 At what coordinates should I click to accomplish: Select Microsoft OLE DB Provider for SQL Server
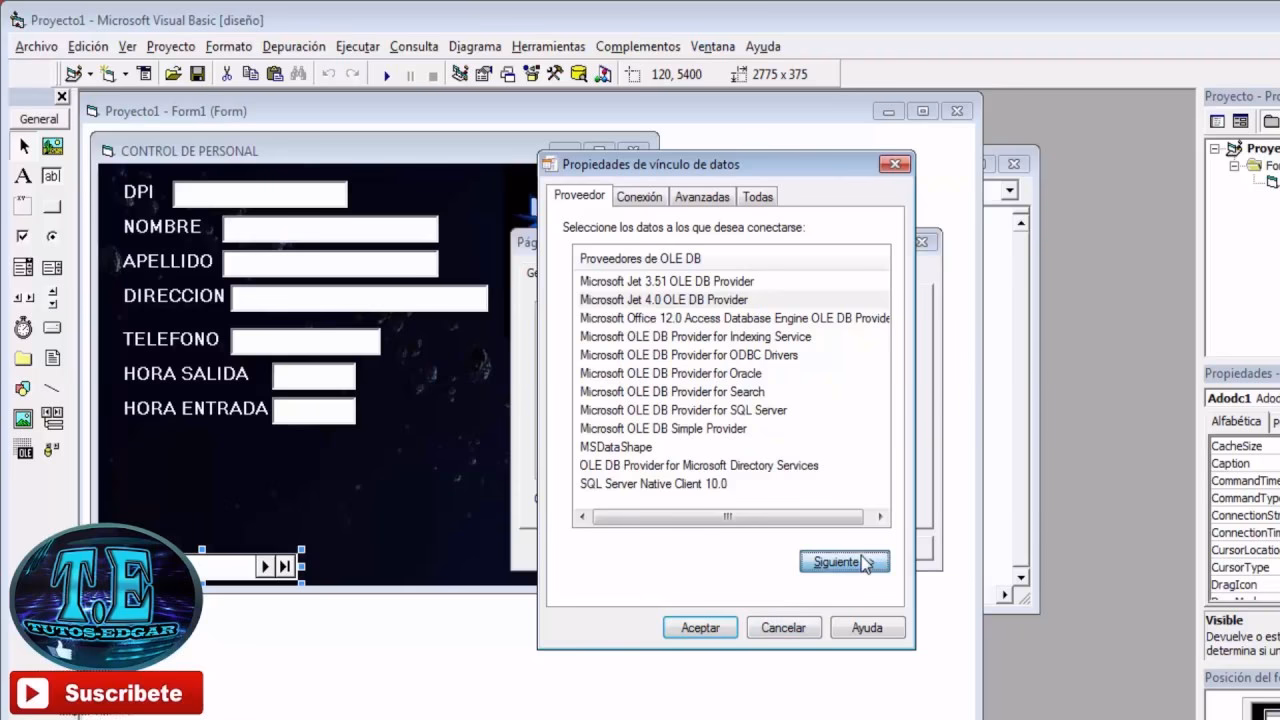683,410
